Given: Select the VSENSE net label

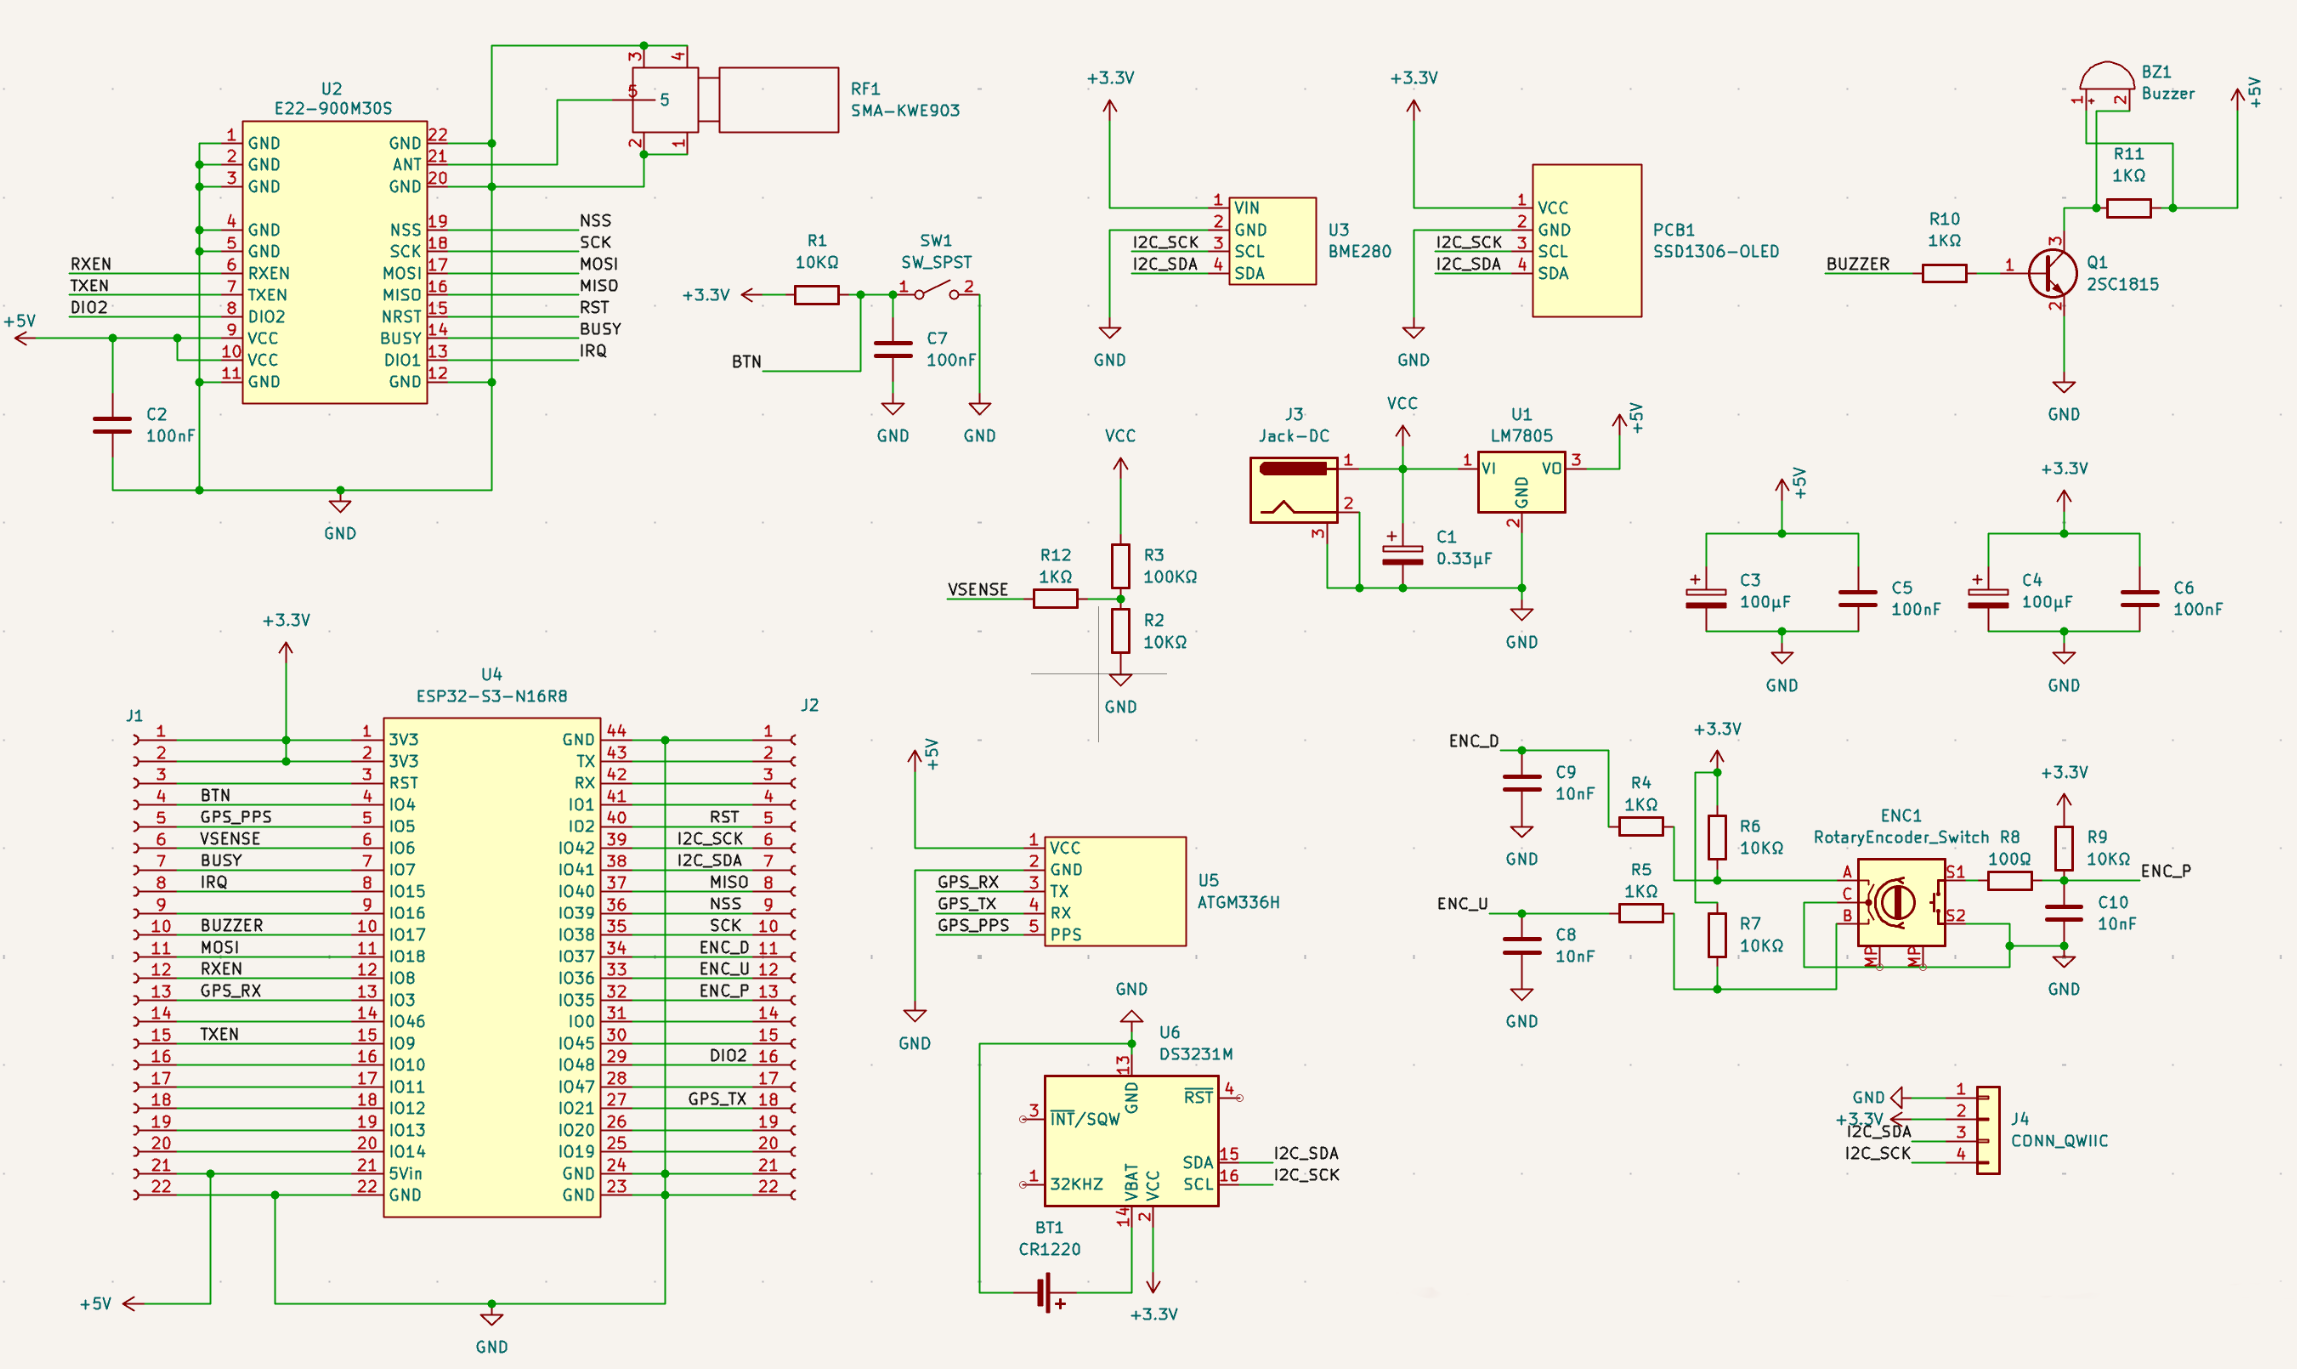Looking at the screenshot, I should 979,590.
